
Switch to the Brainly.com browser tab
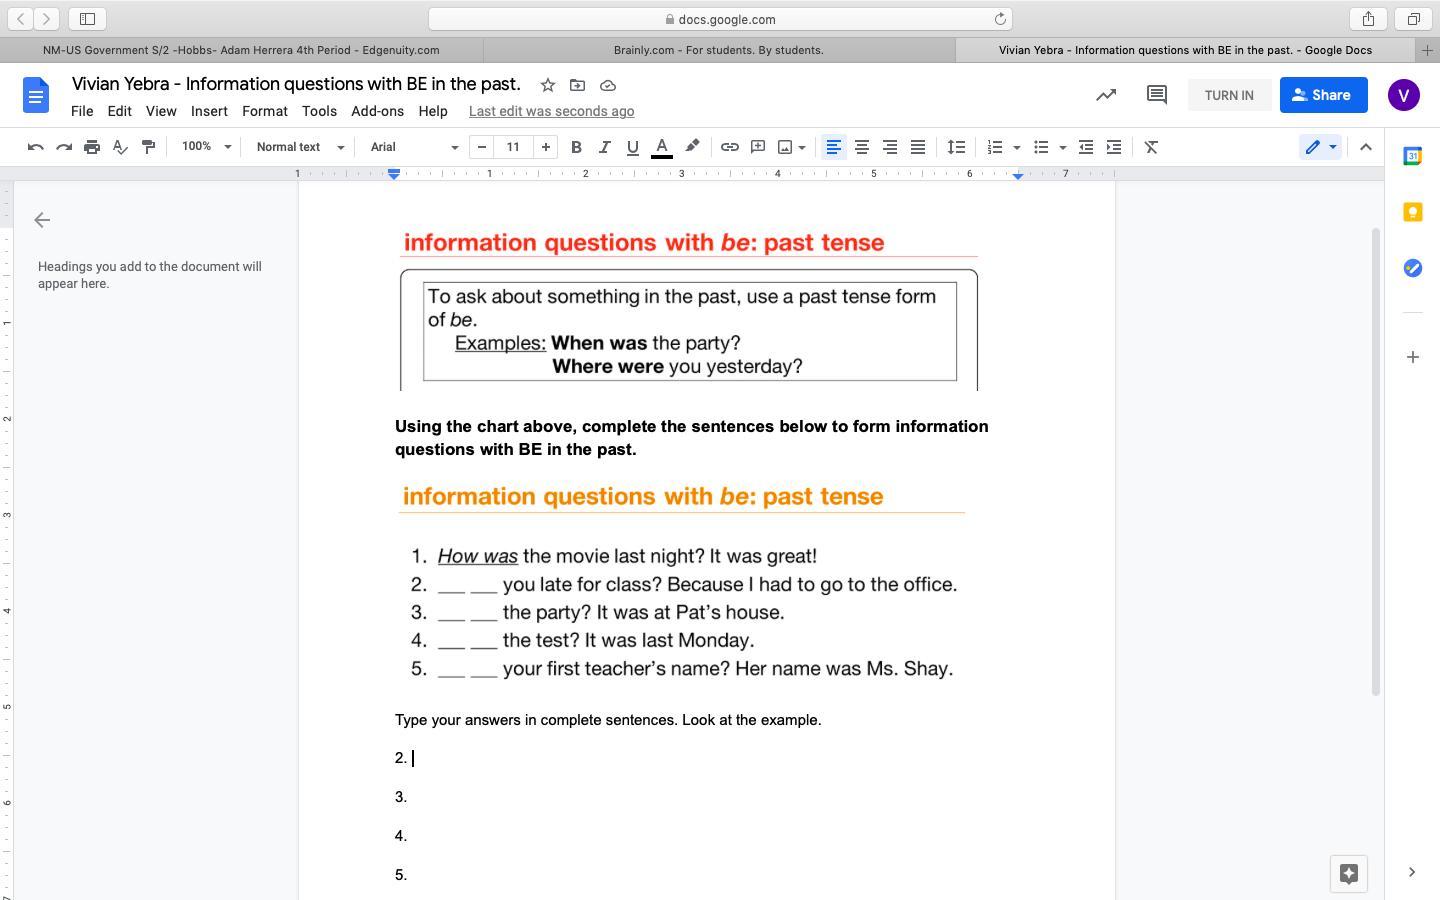coord(718,50)
